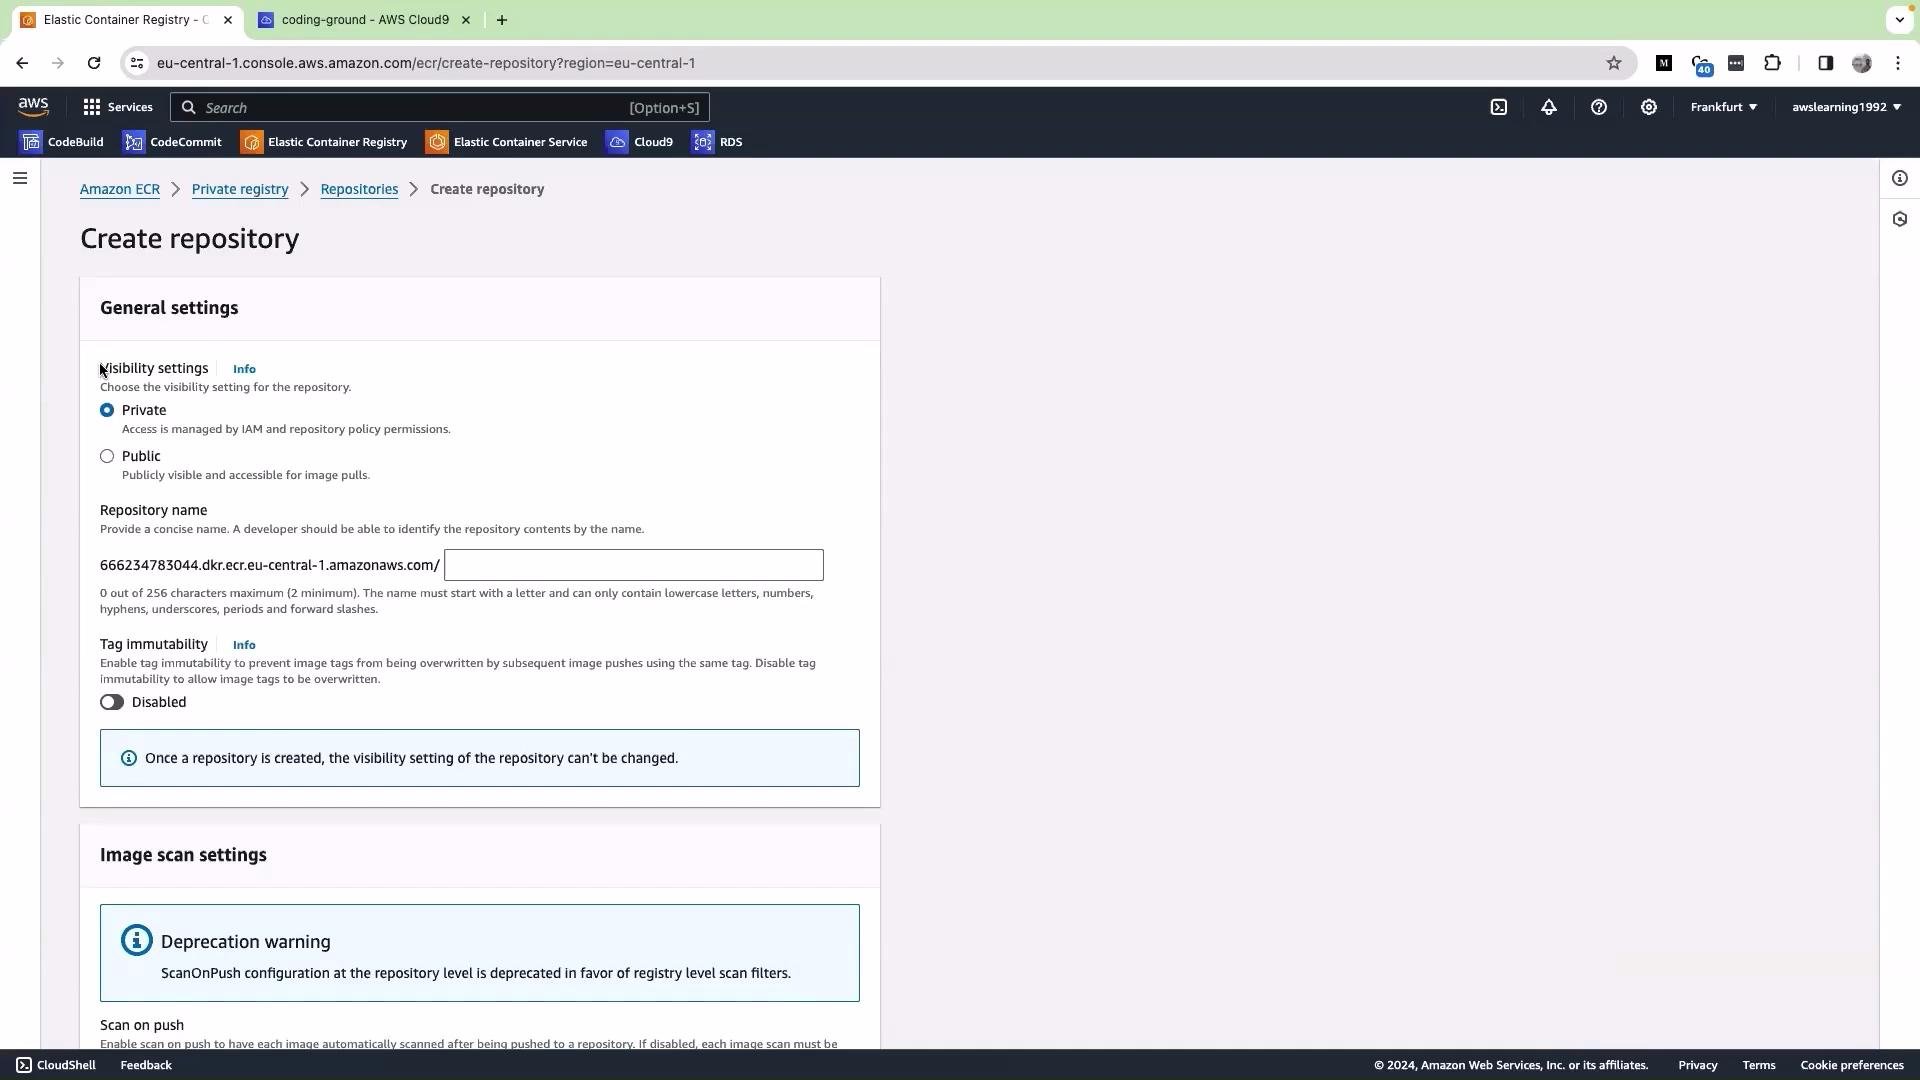Open CloudShell from the footer
The height and width of the screenshot is (1080, 1920).
[x=56, y=1065]
